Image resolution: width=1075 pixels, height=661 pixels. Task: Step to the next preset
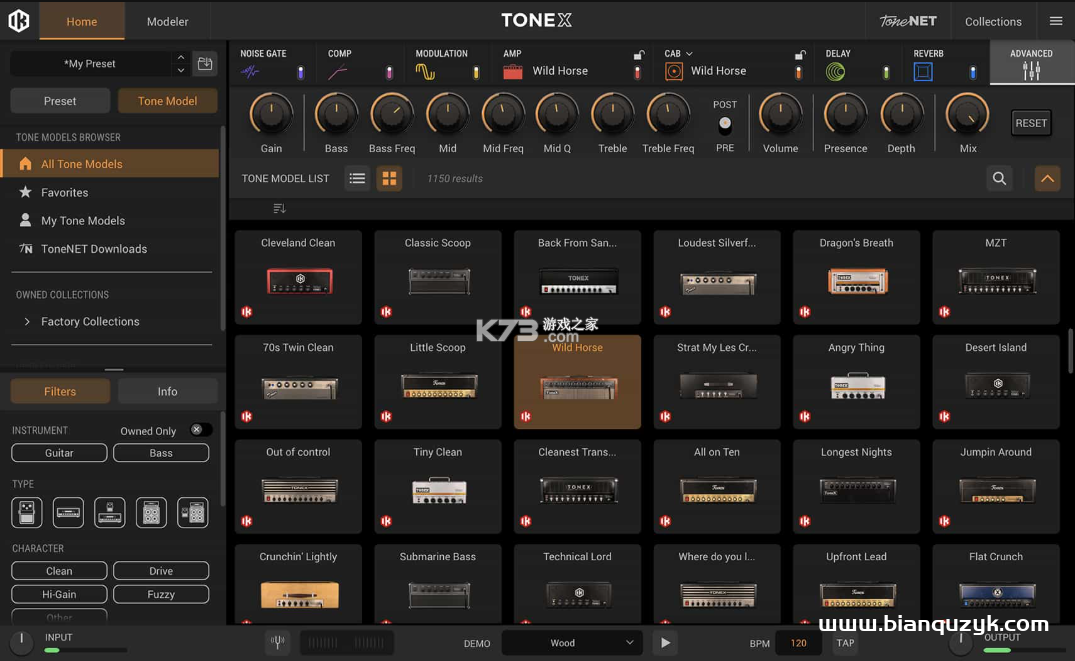(x=181, y=70)
